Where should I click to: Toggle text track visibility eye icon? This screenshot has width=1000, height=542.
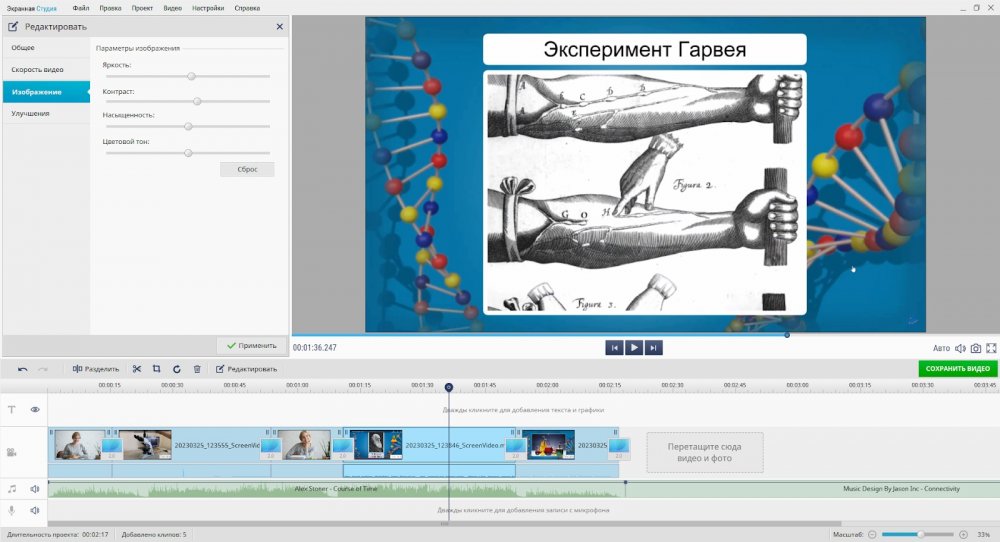[x=35, y=409]
